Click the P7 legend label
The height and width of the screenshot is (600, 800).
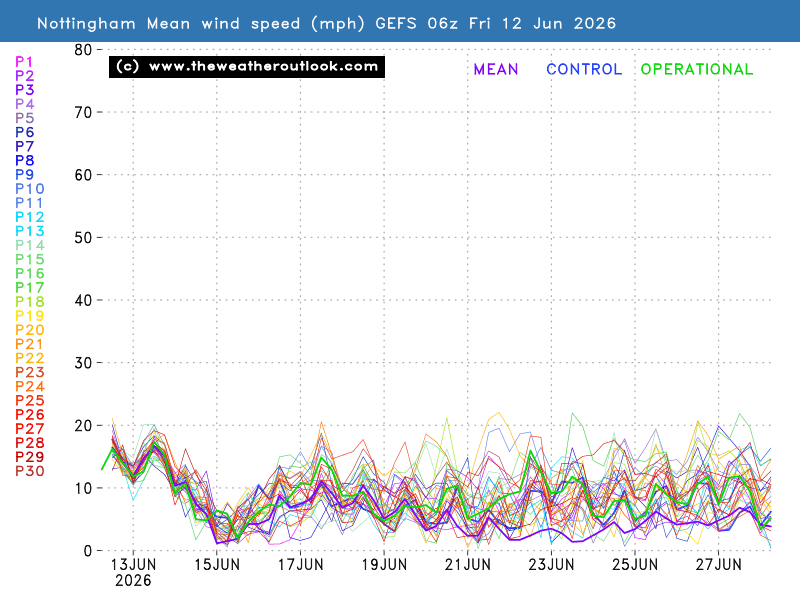24,146
